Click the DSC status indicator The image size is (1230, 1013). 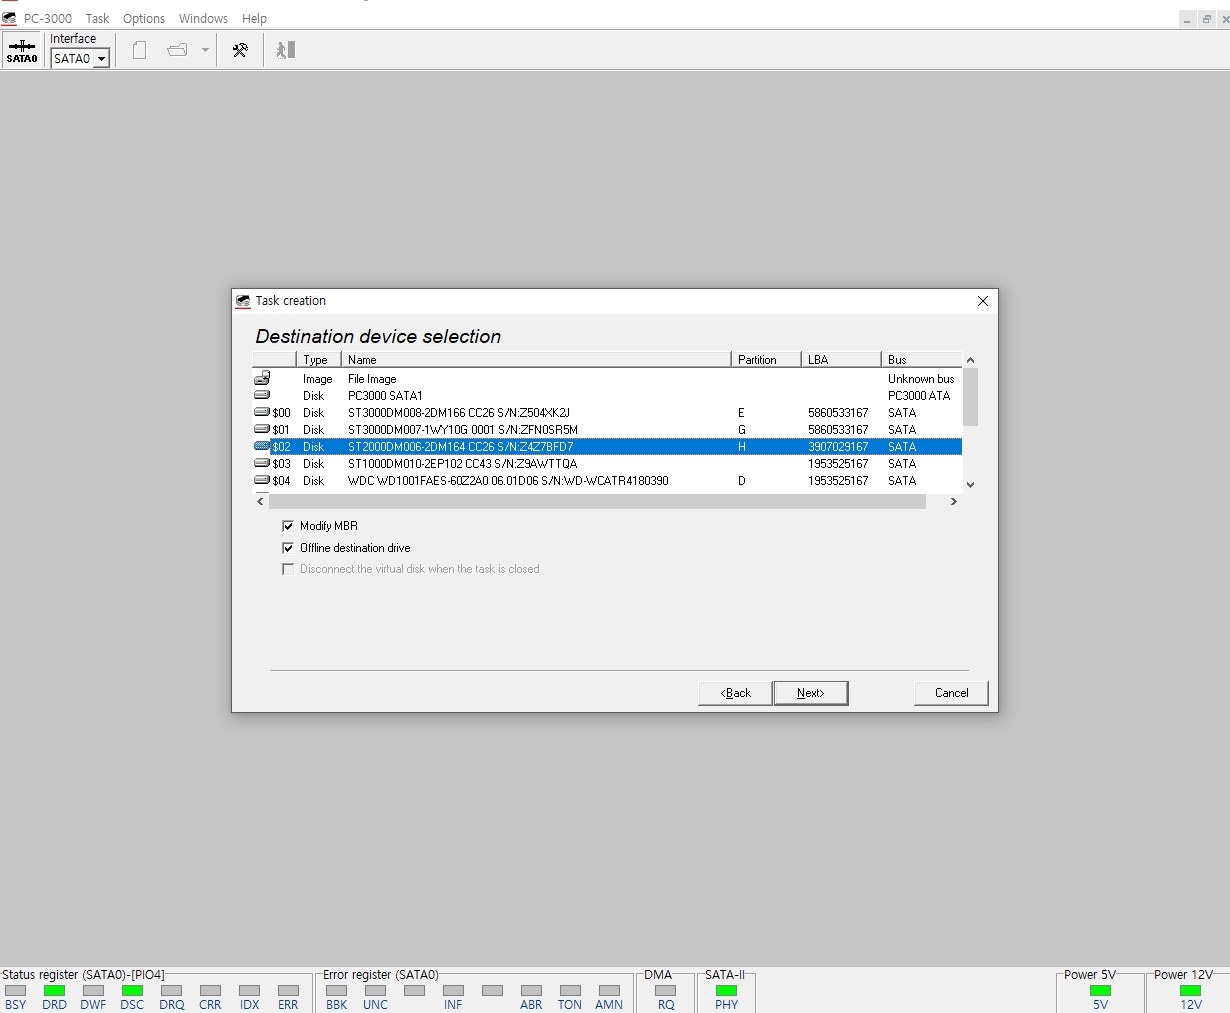coord(132,991)
